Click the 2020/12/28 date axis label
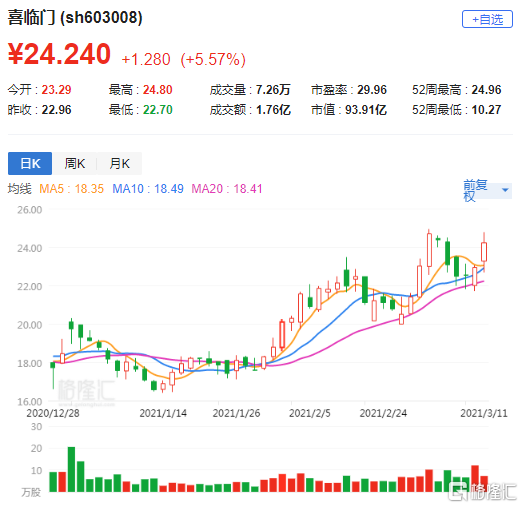Screen dimensions: 523x508 (53, 413)
